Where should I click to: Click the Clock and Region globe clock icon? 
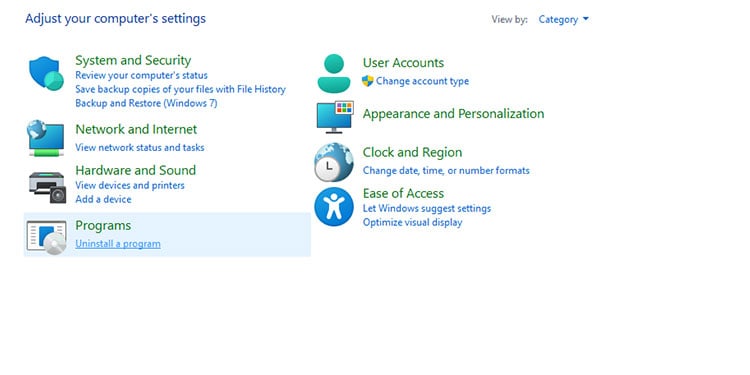click(334, 162)
